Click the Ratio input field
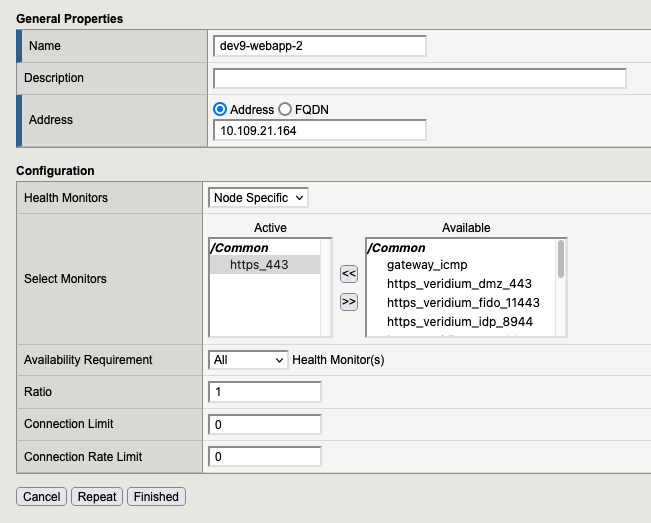 click(265, 392)
